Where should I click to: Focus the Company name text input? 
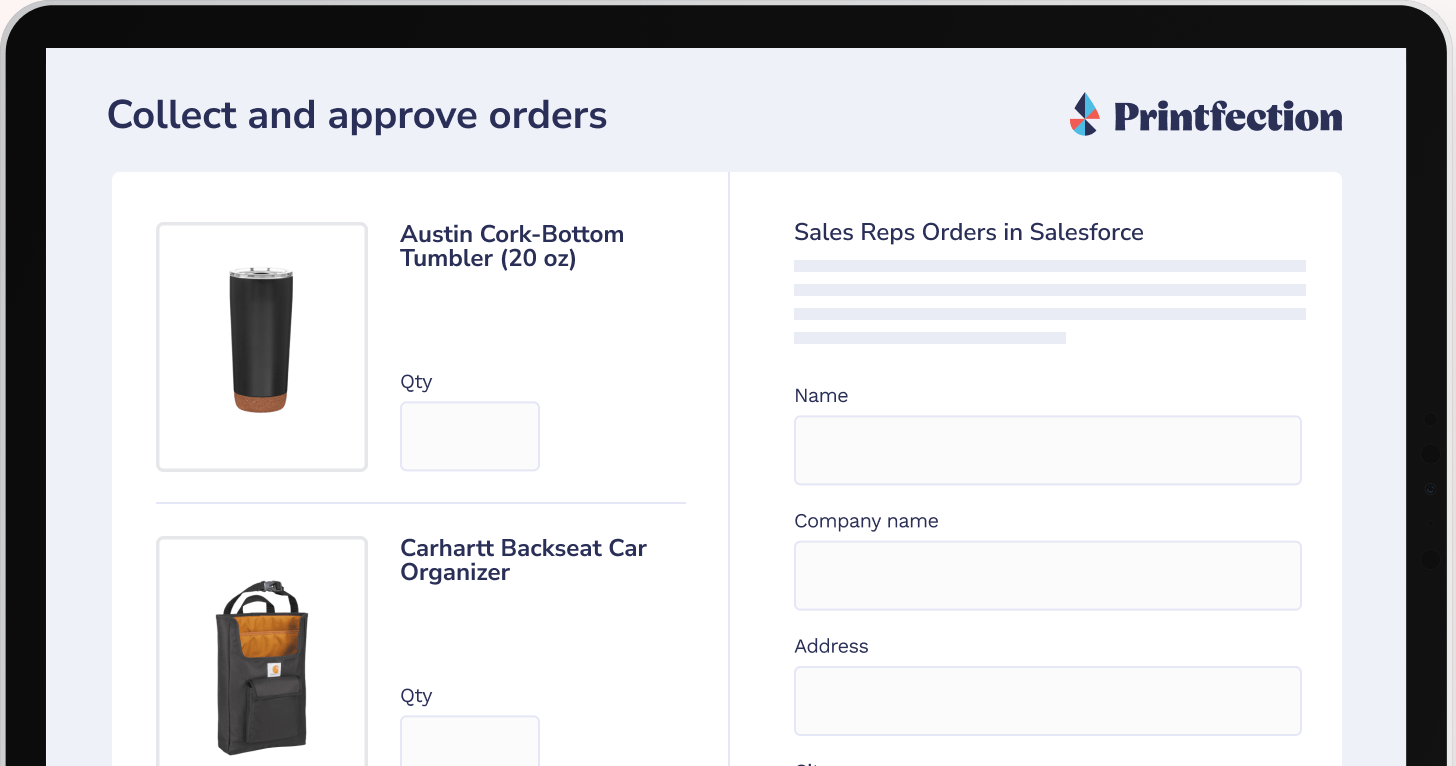pyautogui.click(x=1047, y=576)
